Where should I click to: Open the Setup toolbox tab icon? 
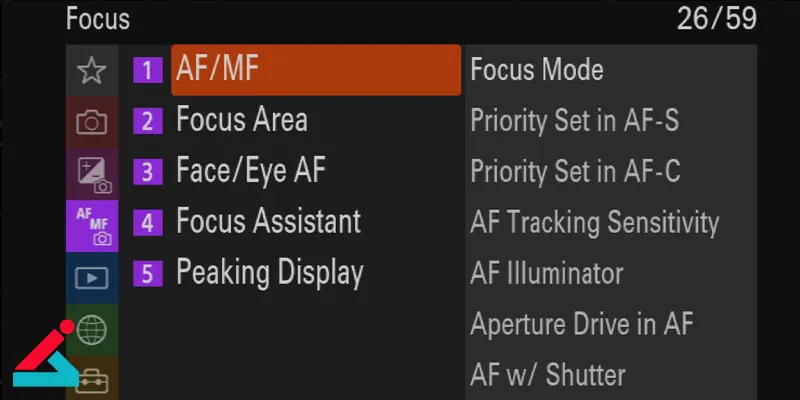[x=92, y=380]
